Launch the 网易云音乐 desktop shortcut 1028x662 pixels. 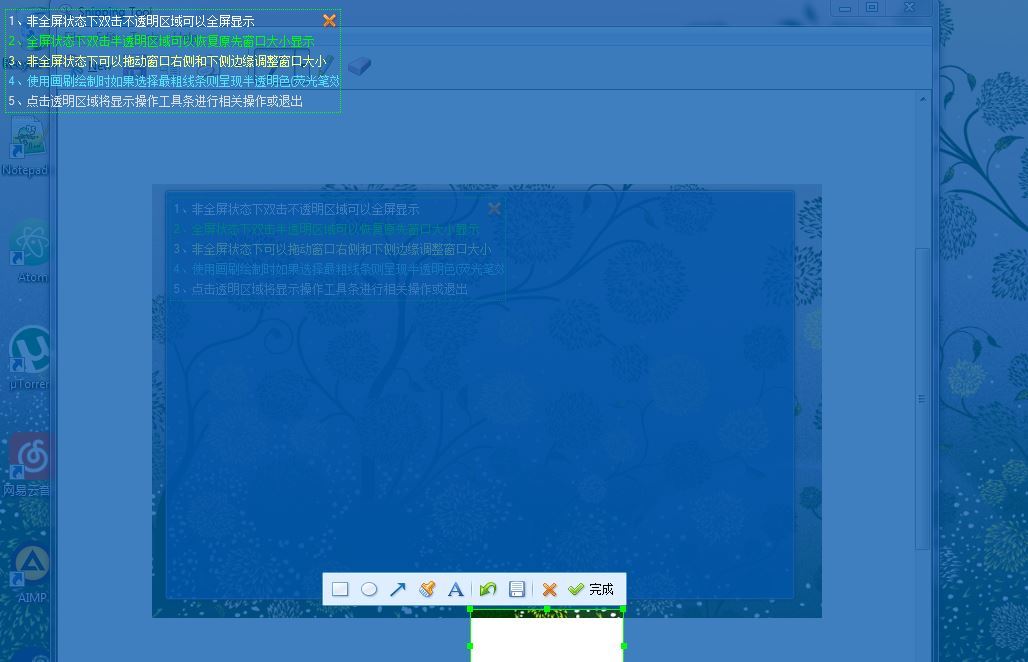pos(29,458)
